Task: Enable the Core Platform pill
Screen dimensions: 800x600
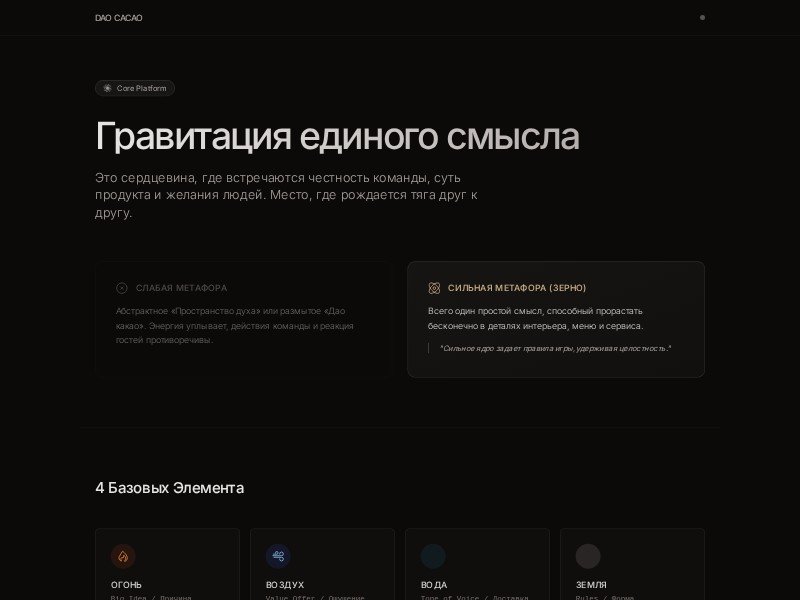Action: tap(136, 88)
